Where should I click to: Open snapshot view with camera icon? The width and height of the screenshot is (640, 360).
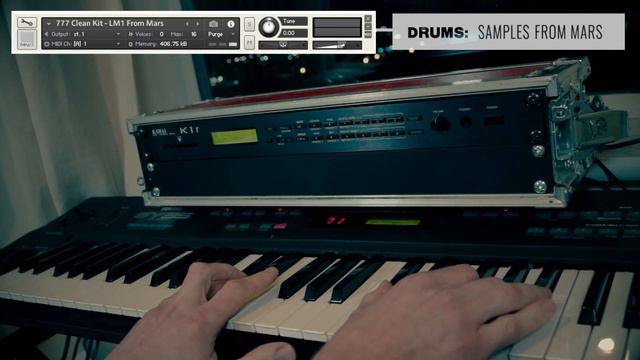coord(213,24)
